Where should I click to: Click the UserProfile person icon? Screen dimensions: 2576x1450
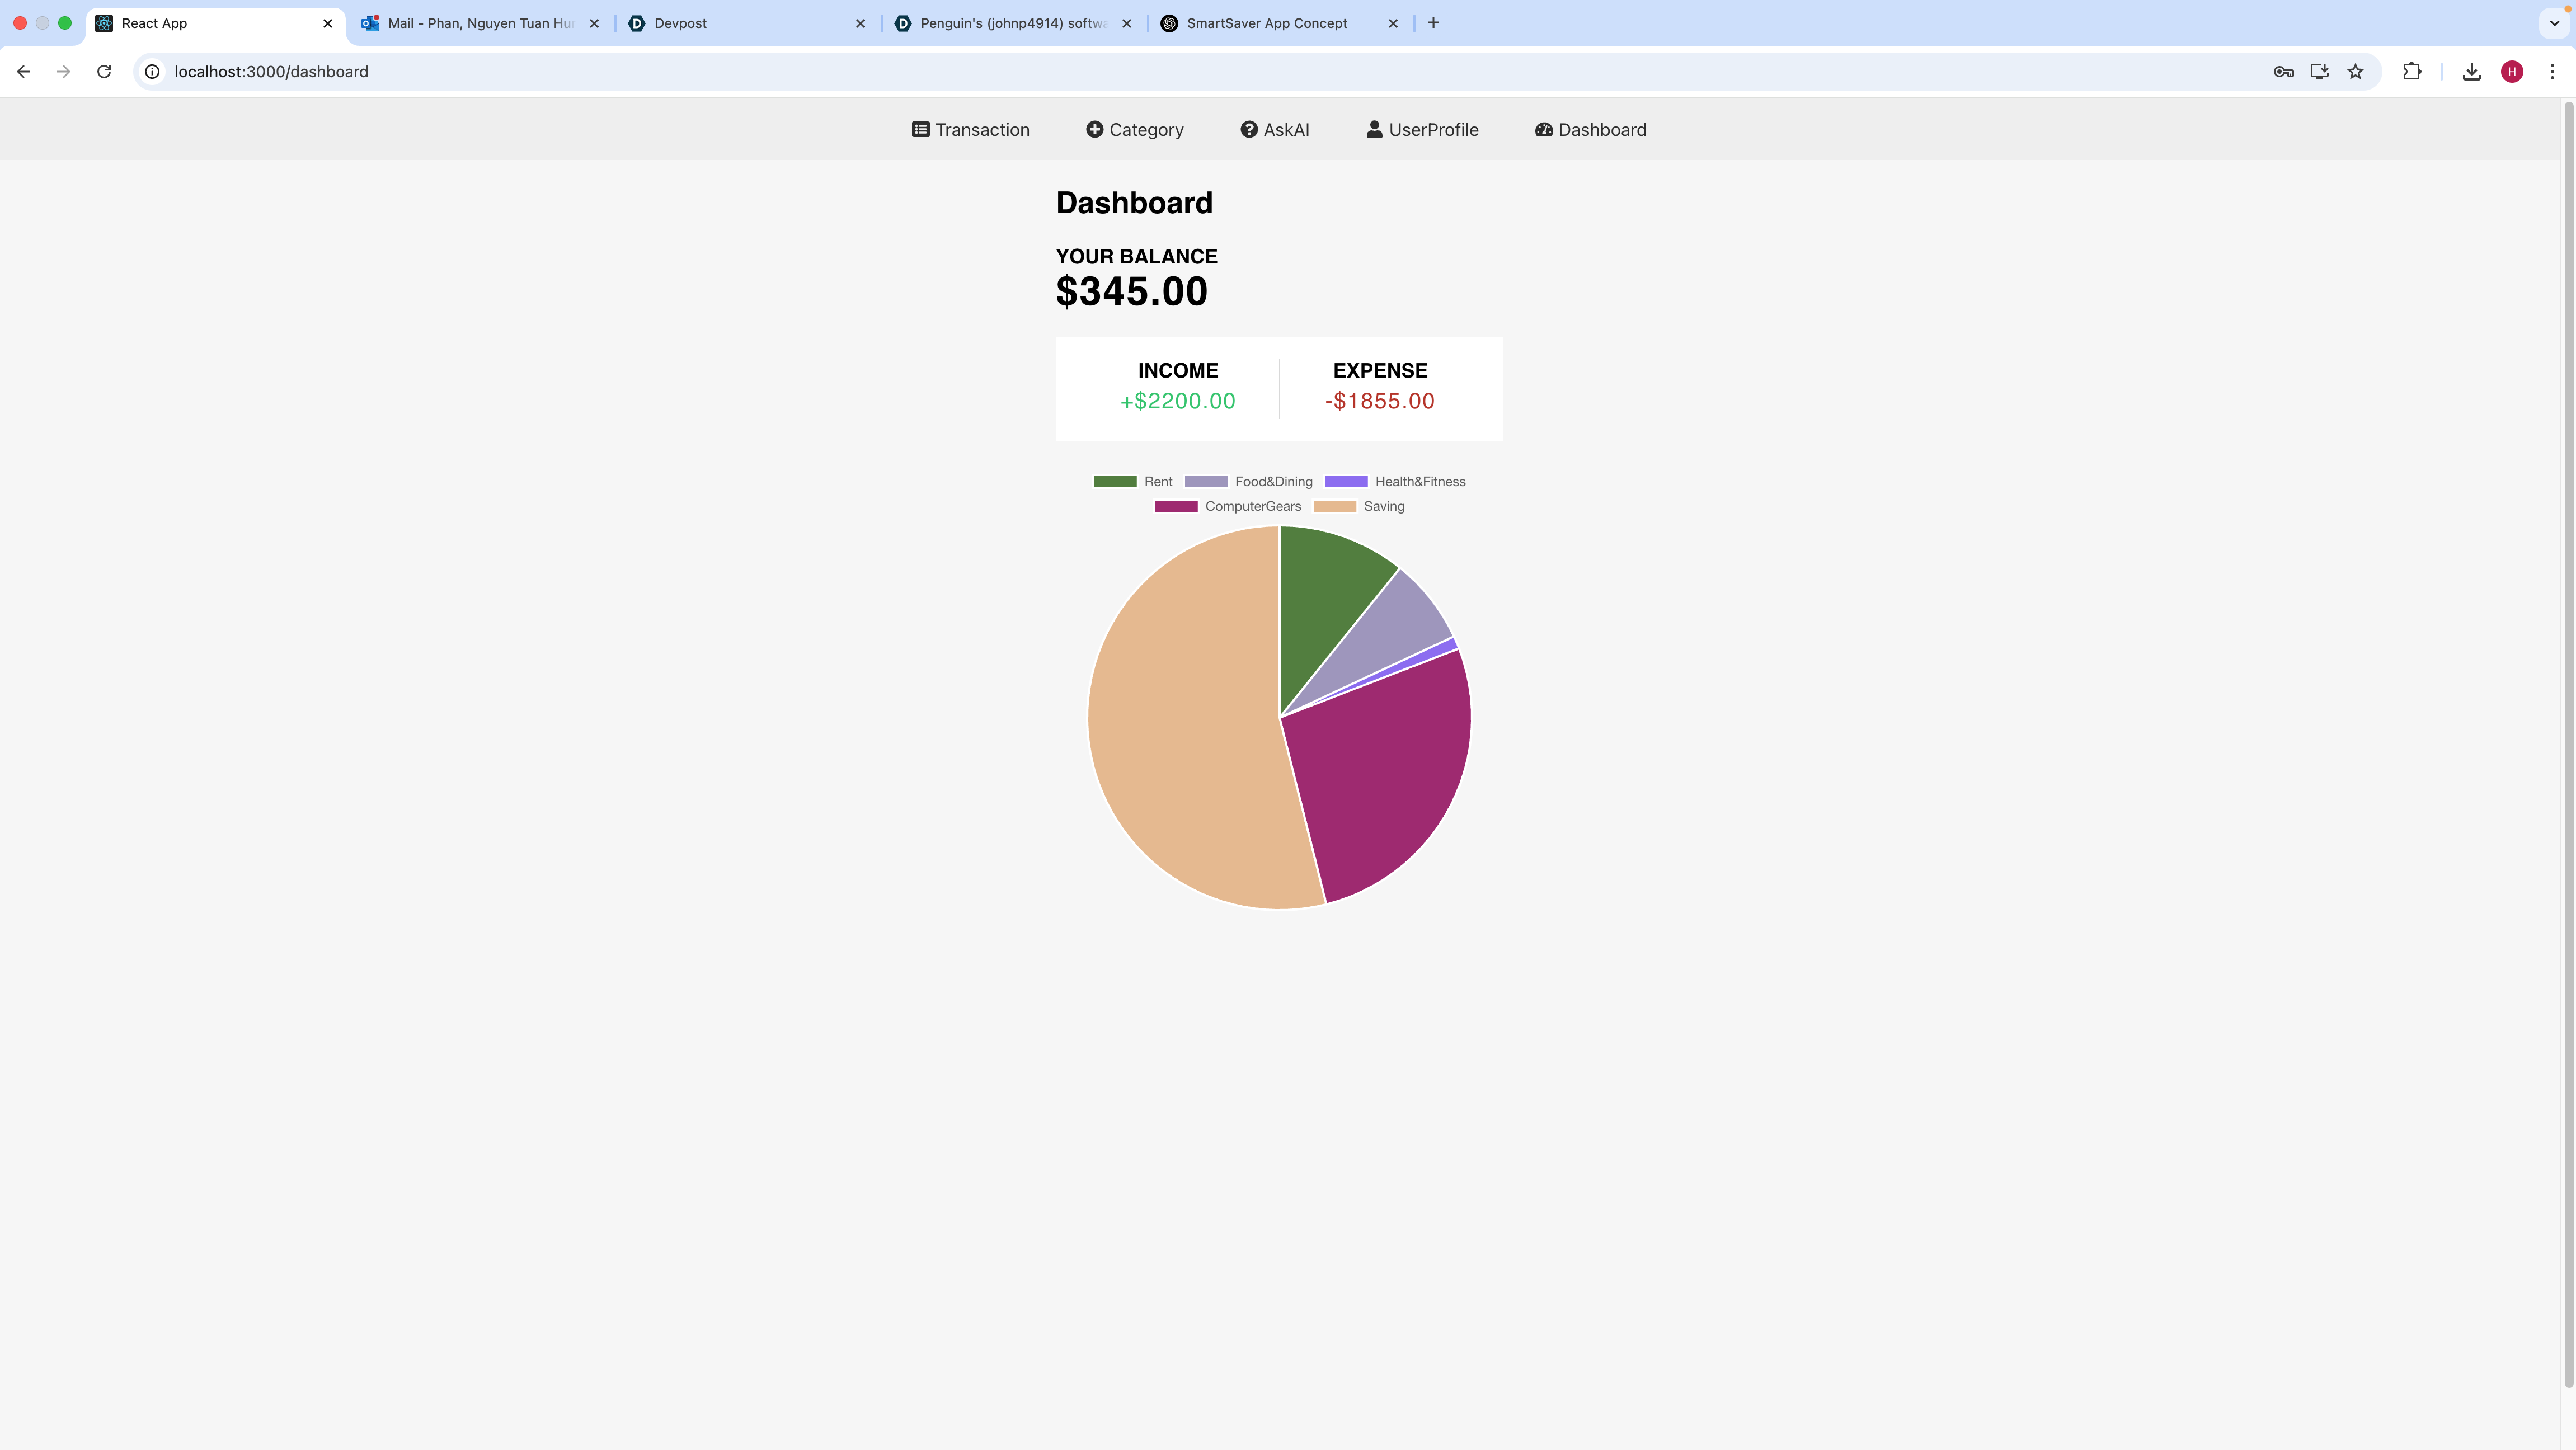1374,130
